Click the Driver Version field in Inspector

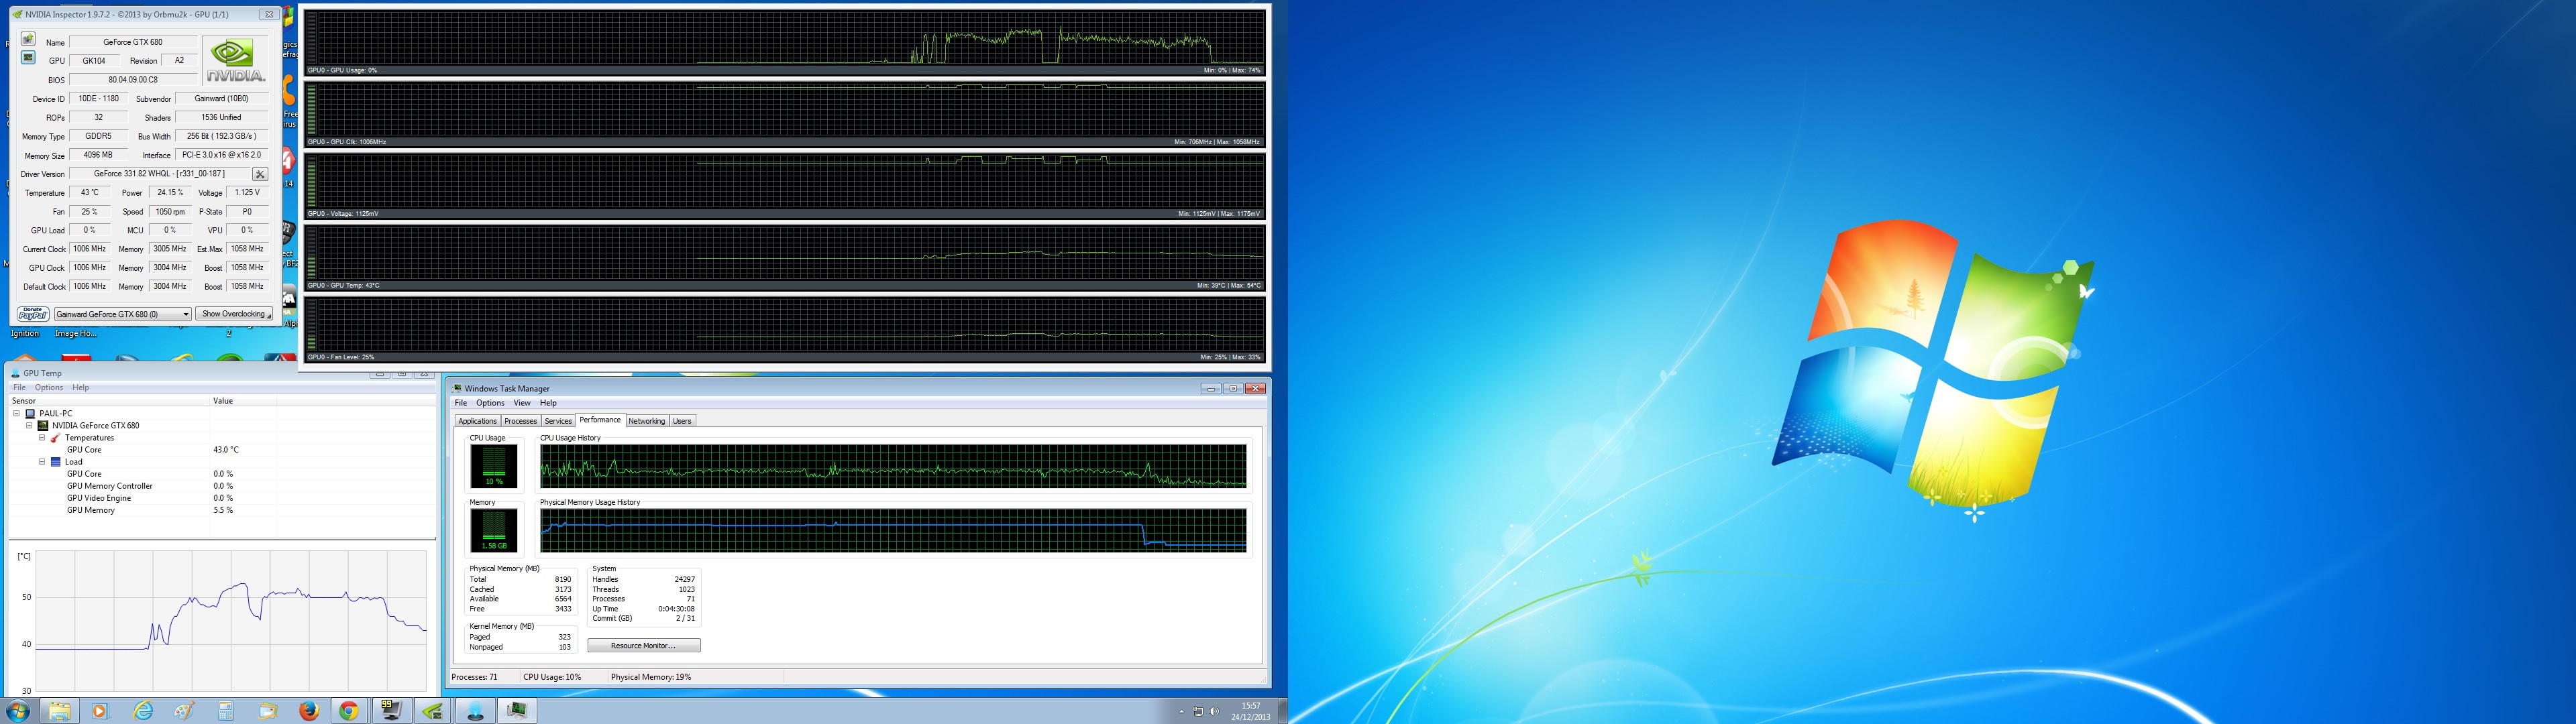159,174
